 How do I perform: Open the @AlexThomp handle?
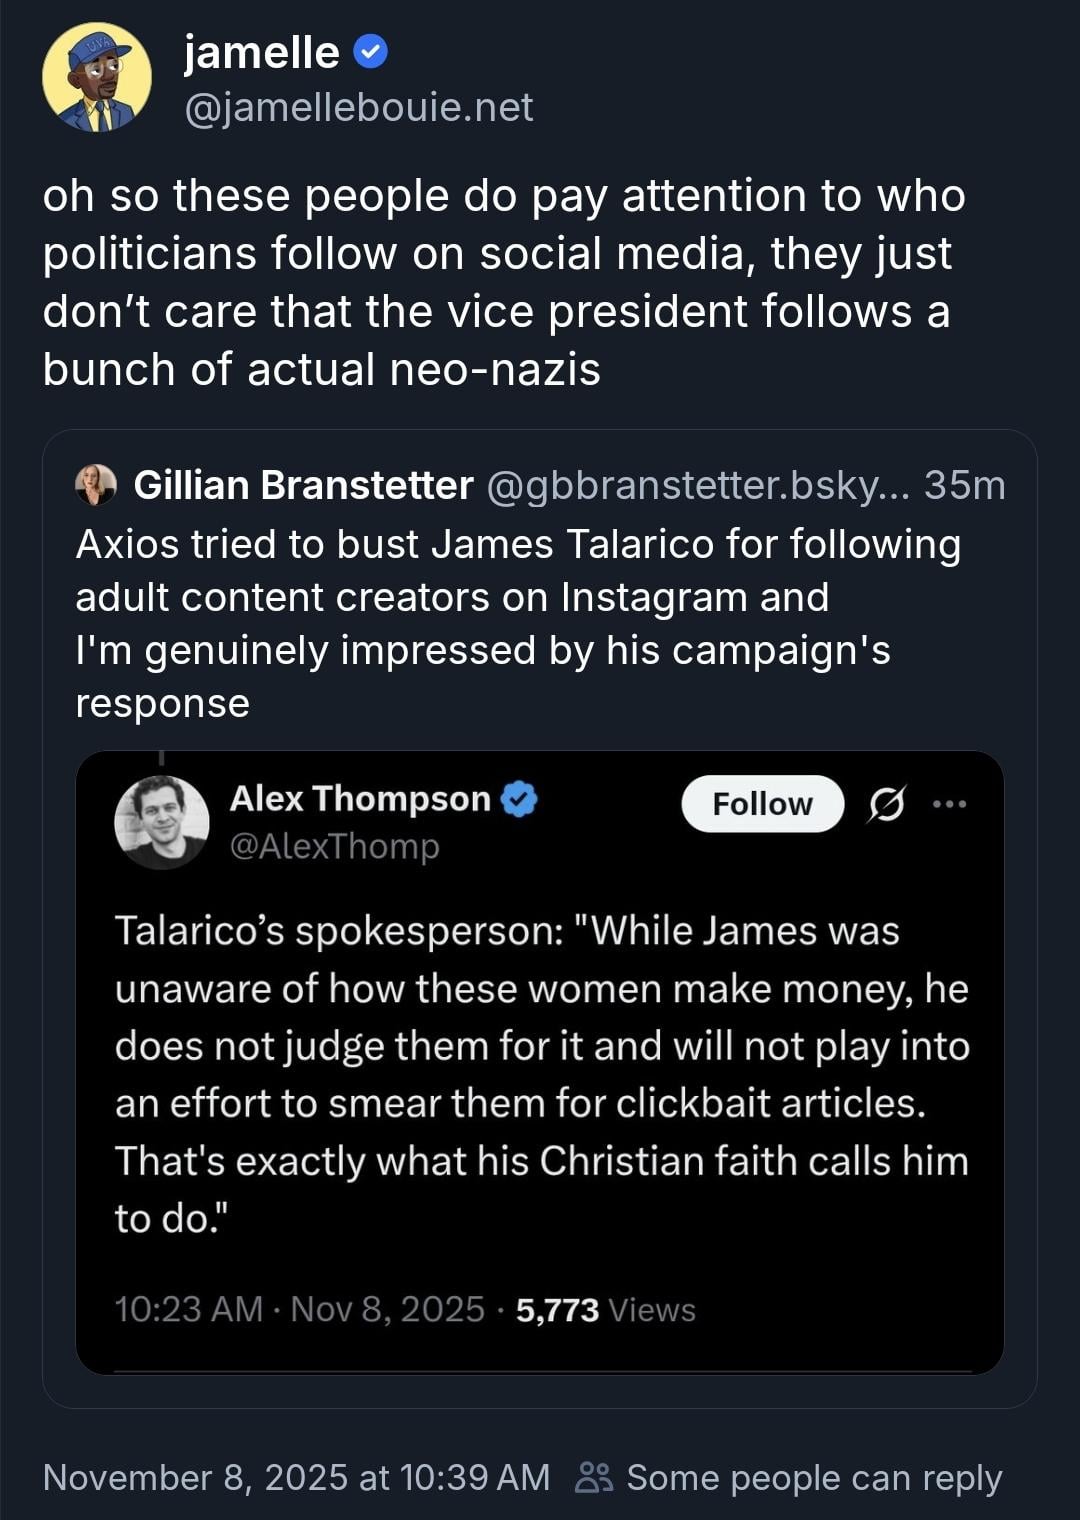point(334,846)
